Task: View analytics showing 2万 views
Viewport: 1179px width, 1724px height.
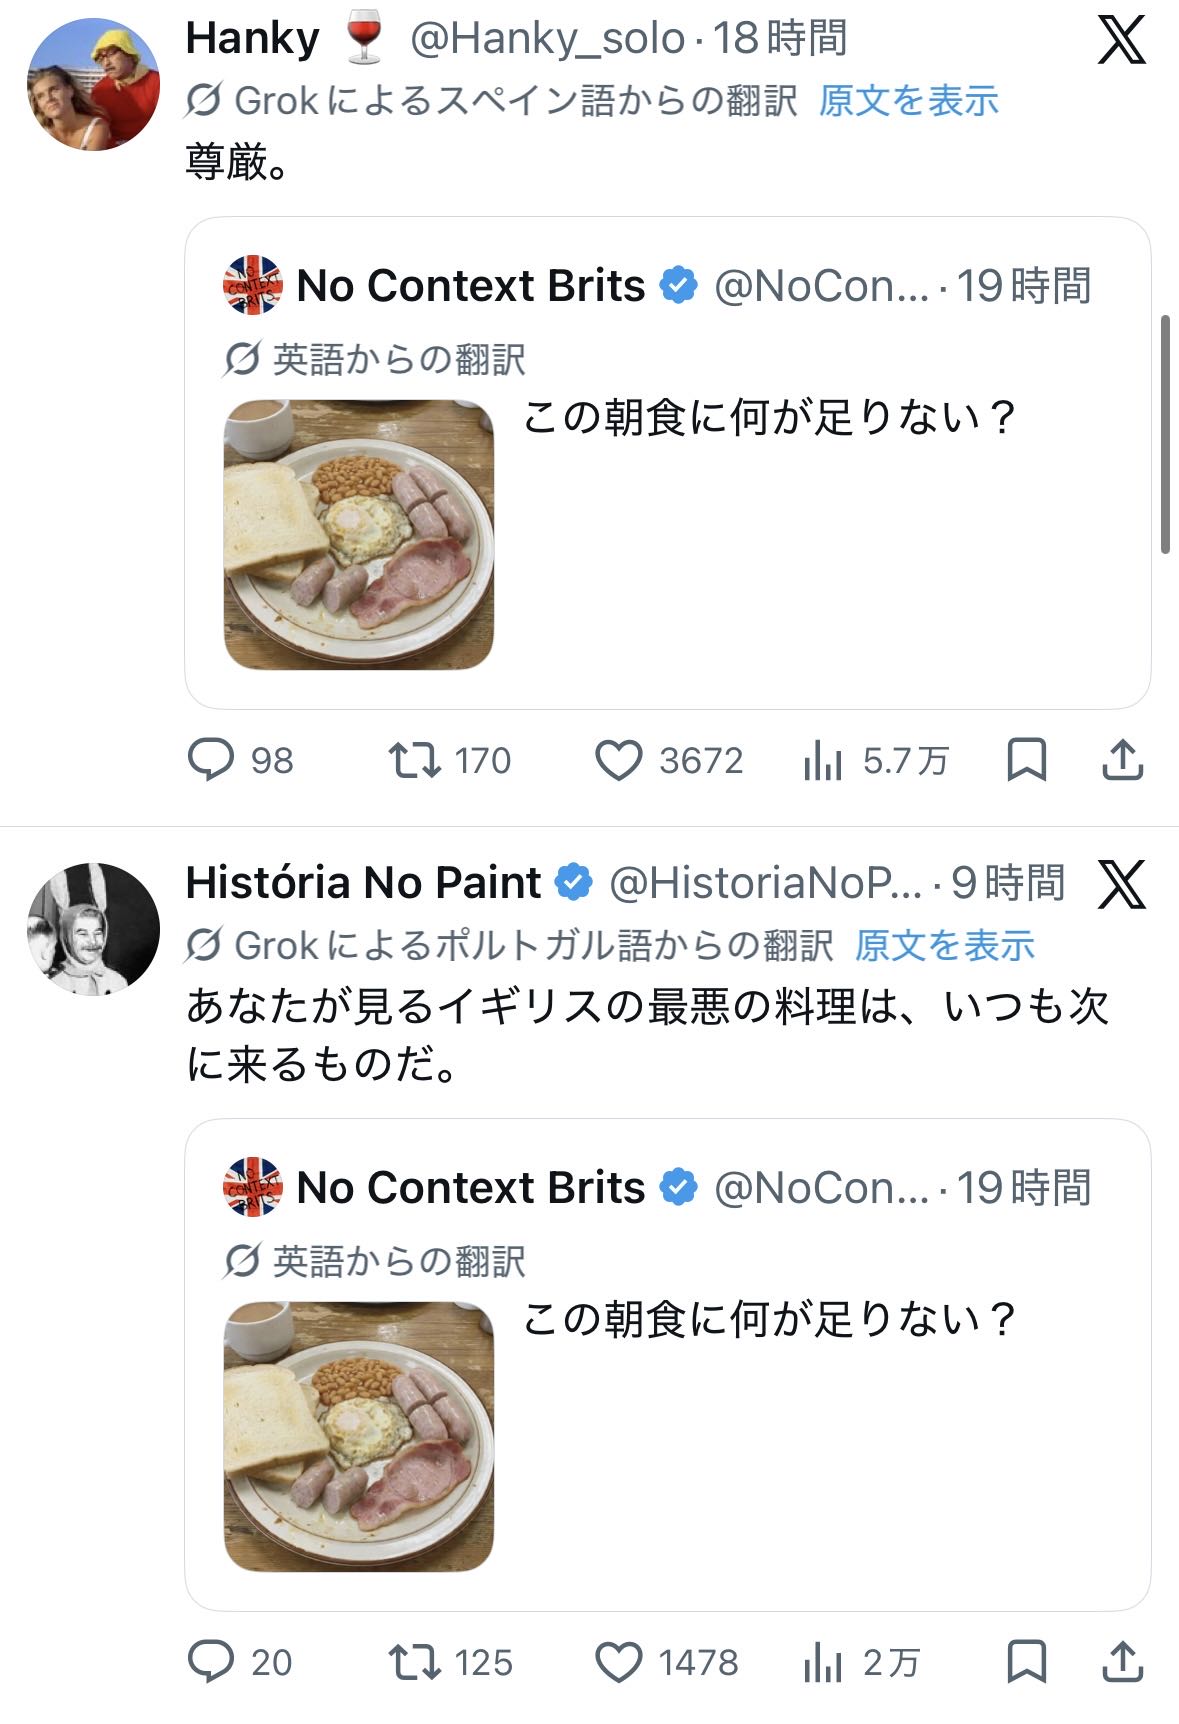Action: click(x=823, y=1664)
